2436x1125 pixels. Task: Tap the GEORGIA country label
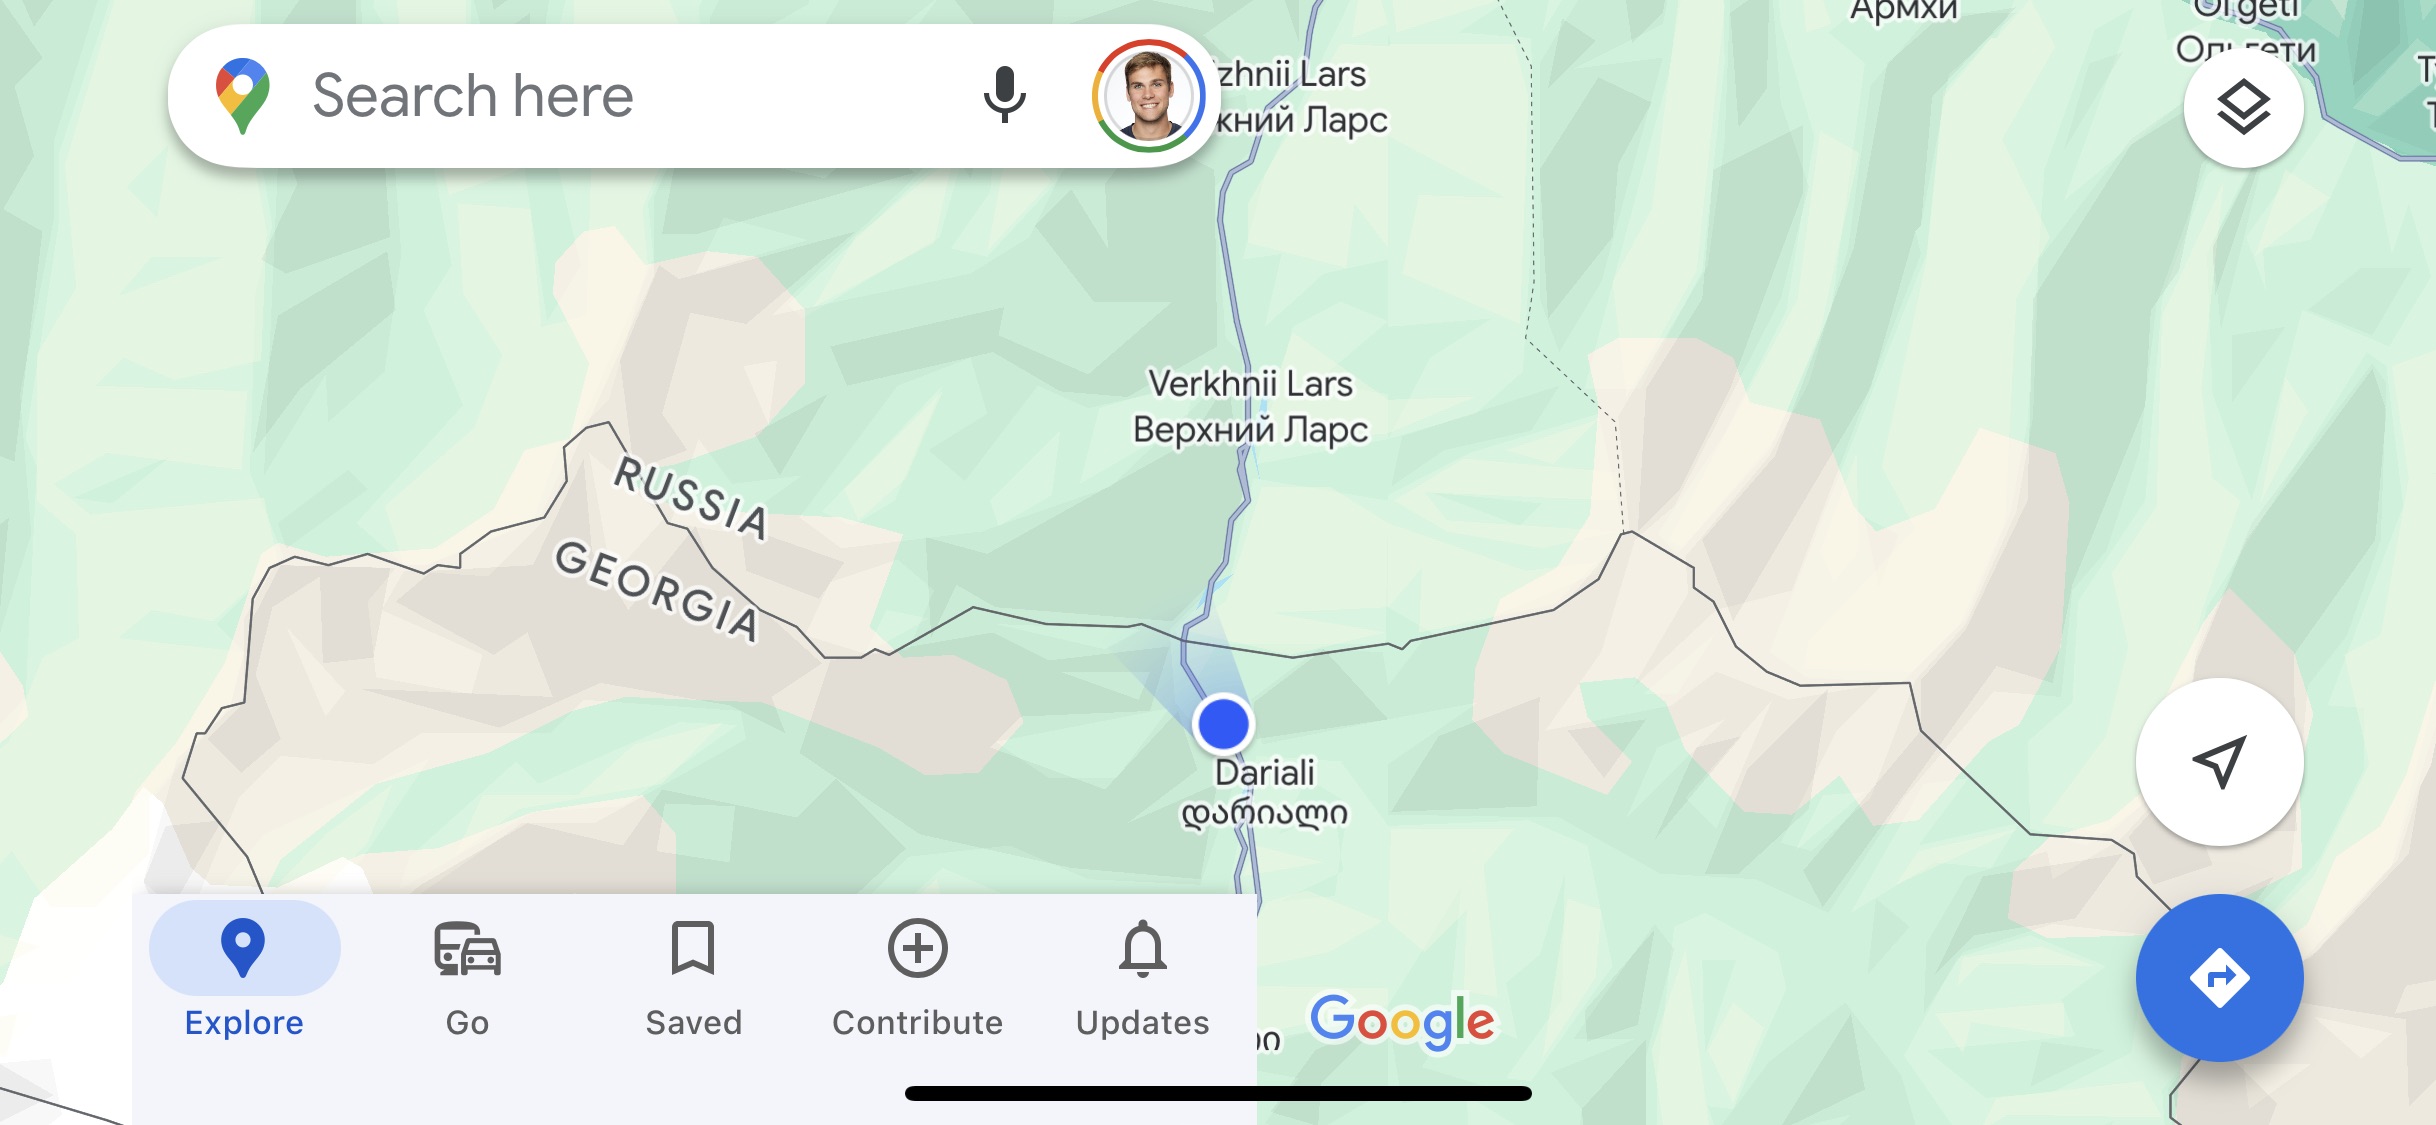pos(658,590)
